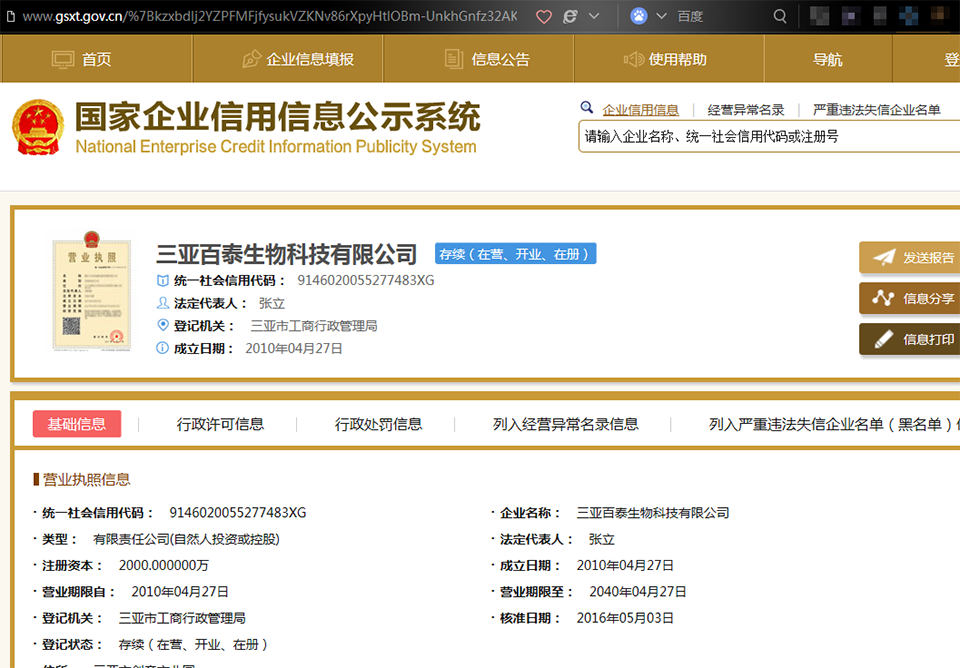Screen dimensions: 960x668
Task: Select the 严重违法失信企业名单 search category
Action: click(x=877, y=110)
